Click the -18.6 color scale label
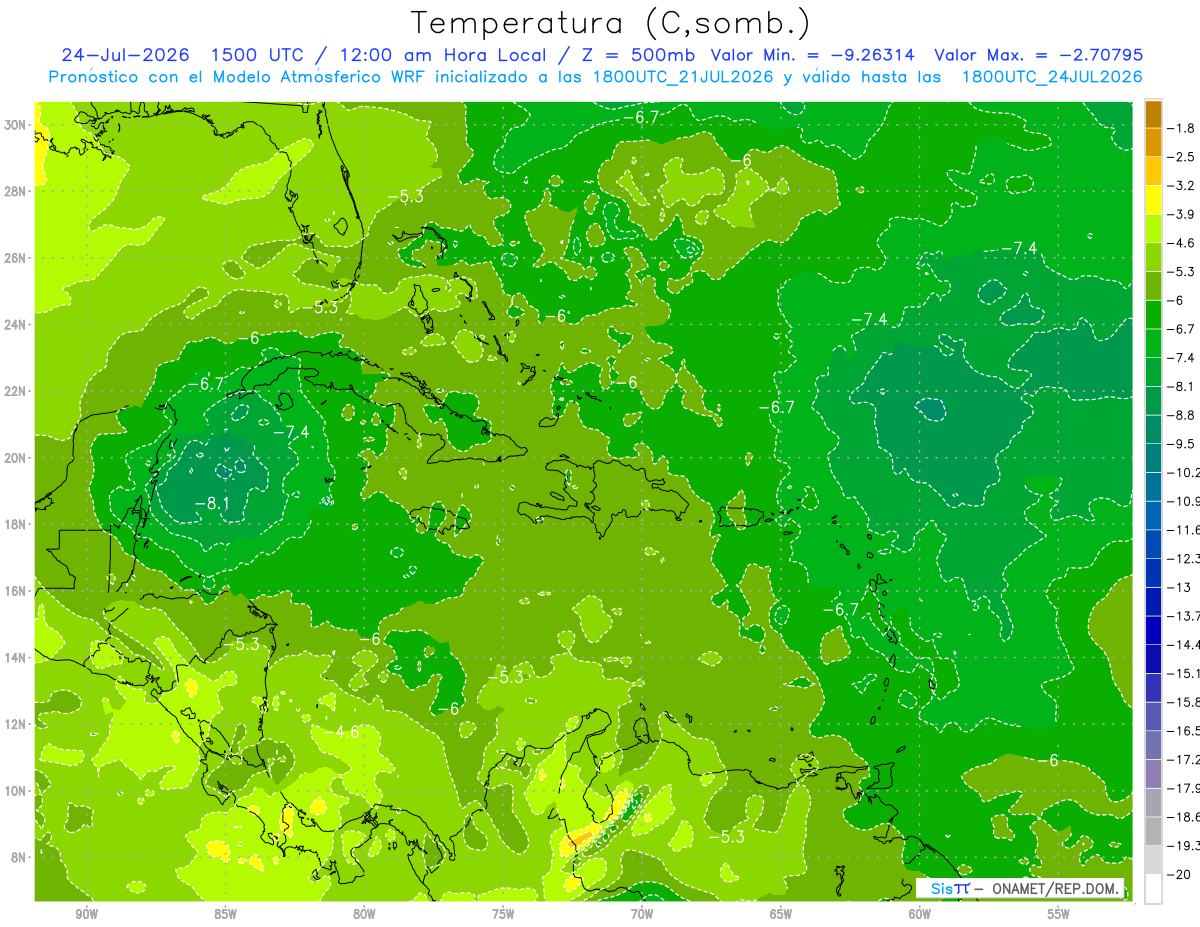 (x=1184, y=817)
